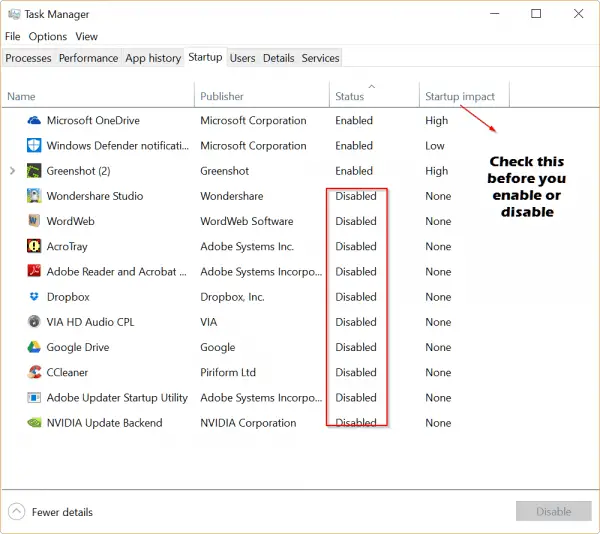This screenshot has height=534, width=600.
Task: Click Disabled status of Google Drive
Action: tap(356, 347)
